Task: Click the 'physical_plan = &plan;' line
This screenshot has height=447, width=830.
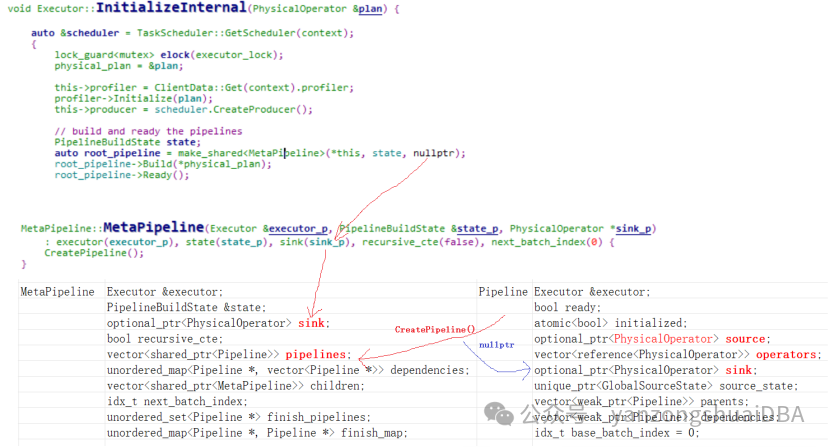Action: coord(119,66)
